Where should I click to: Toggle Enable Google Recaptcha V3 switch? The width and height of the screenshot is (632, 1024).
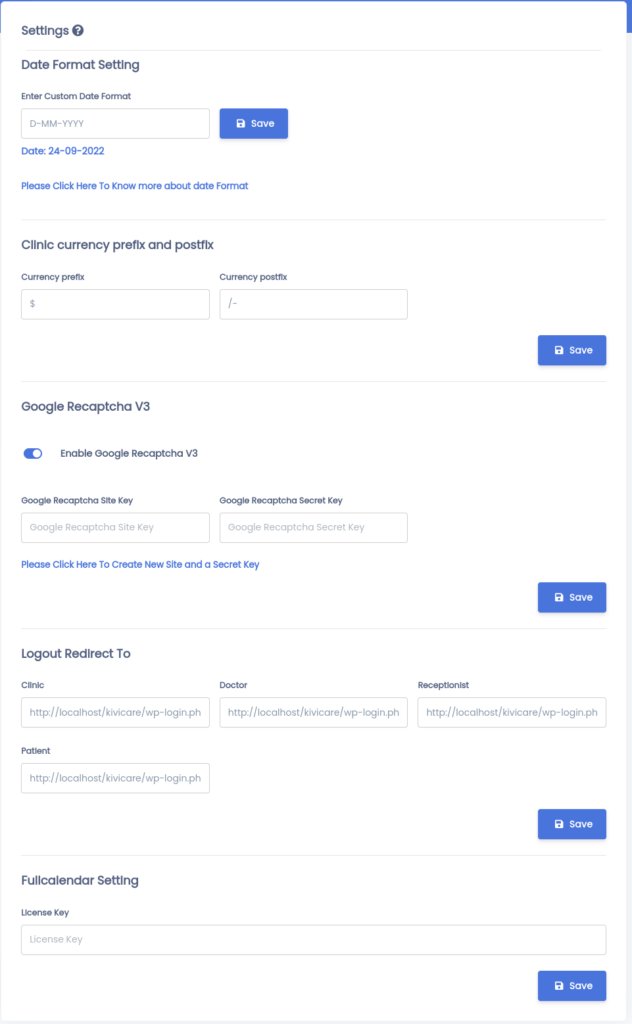click(x=33, y=453)
